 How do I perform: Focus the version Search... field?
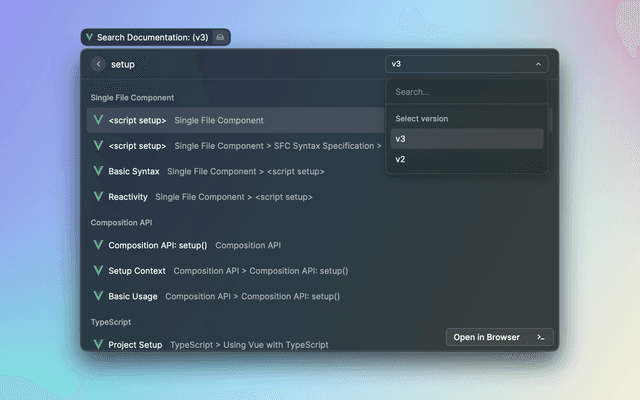(x=465, y=92)
